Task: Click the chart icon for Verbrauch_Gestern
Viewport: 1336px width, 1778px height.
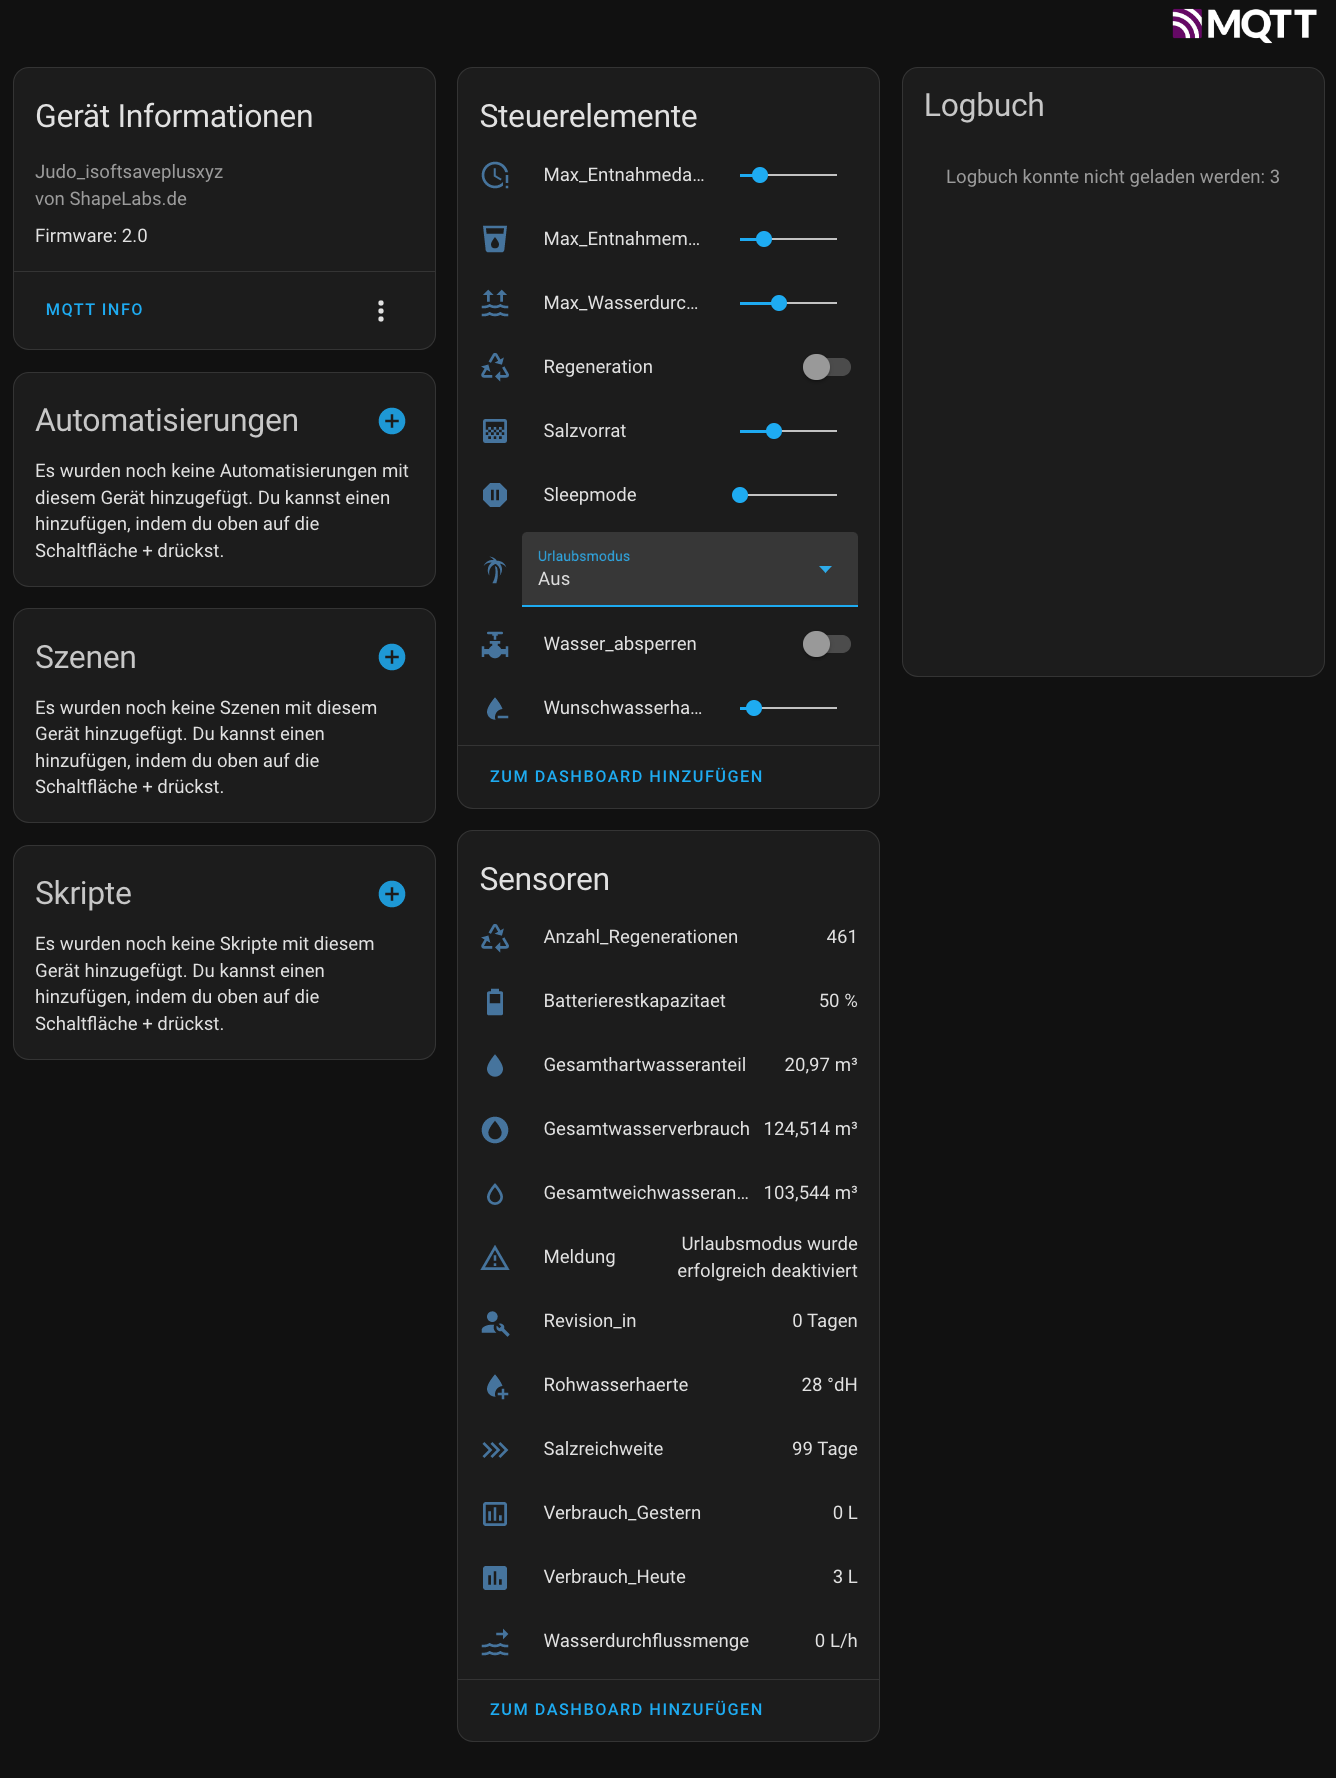Action: [495, 1513]
